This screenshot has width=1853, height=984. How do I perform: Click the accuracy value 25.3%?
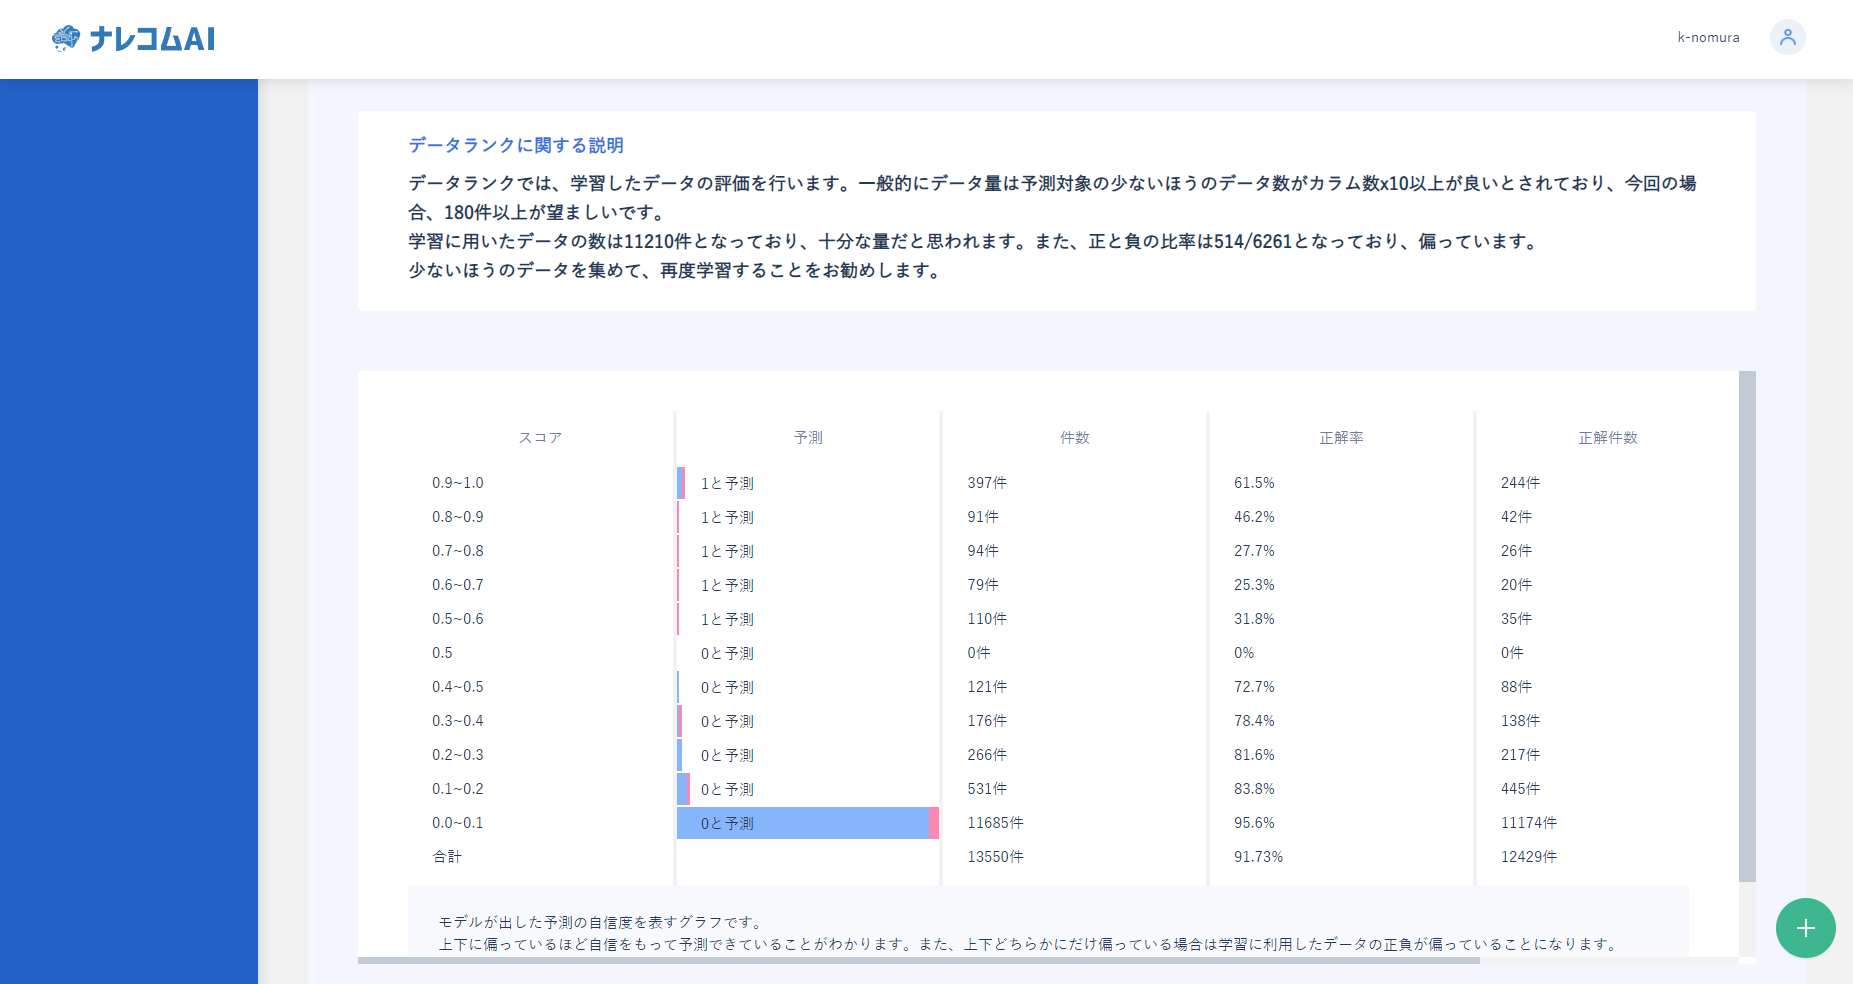1254,585
